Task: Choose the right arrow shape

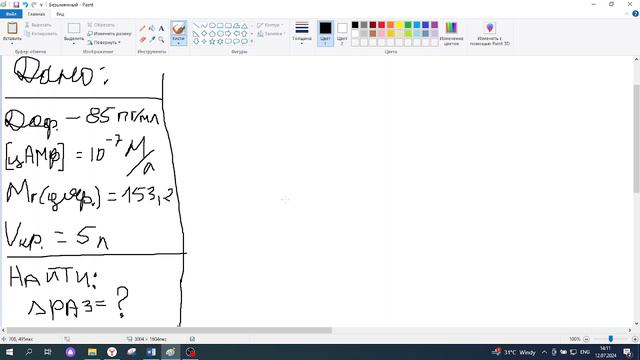Action: click(228, 33)
